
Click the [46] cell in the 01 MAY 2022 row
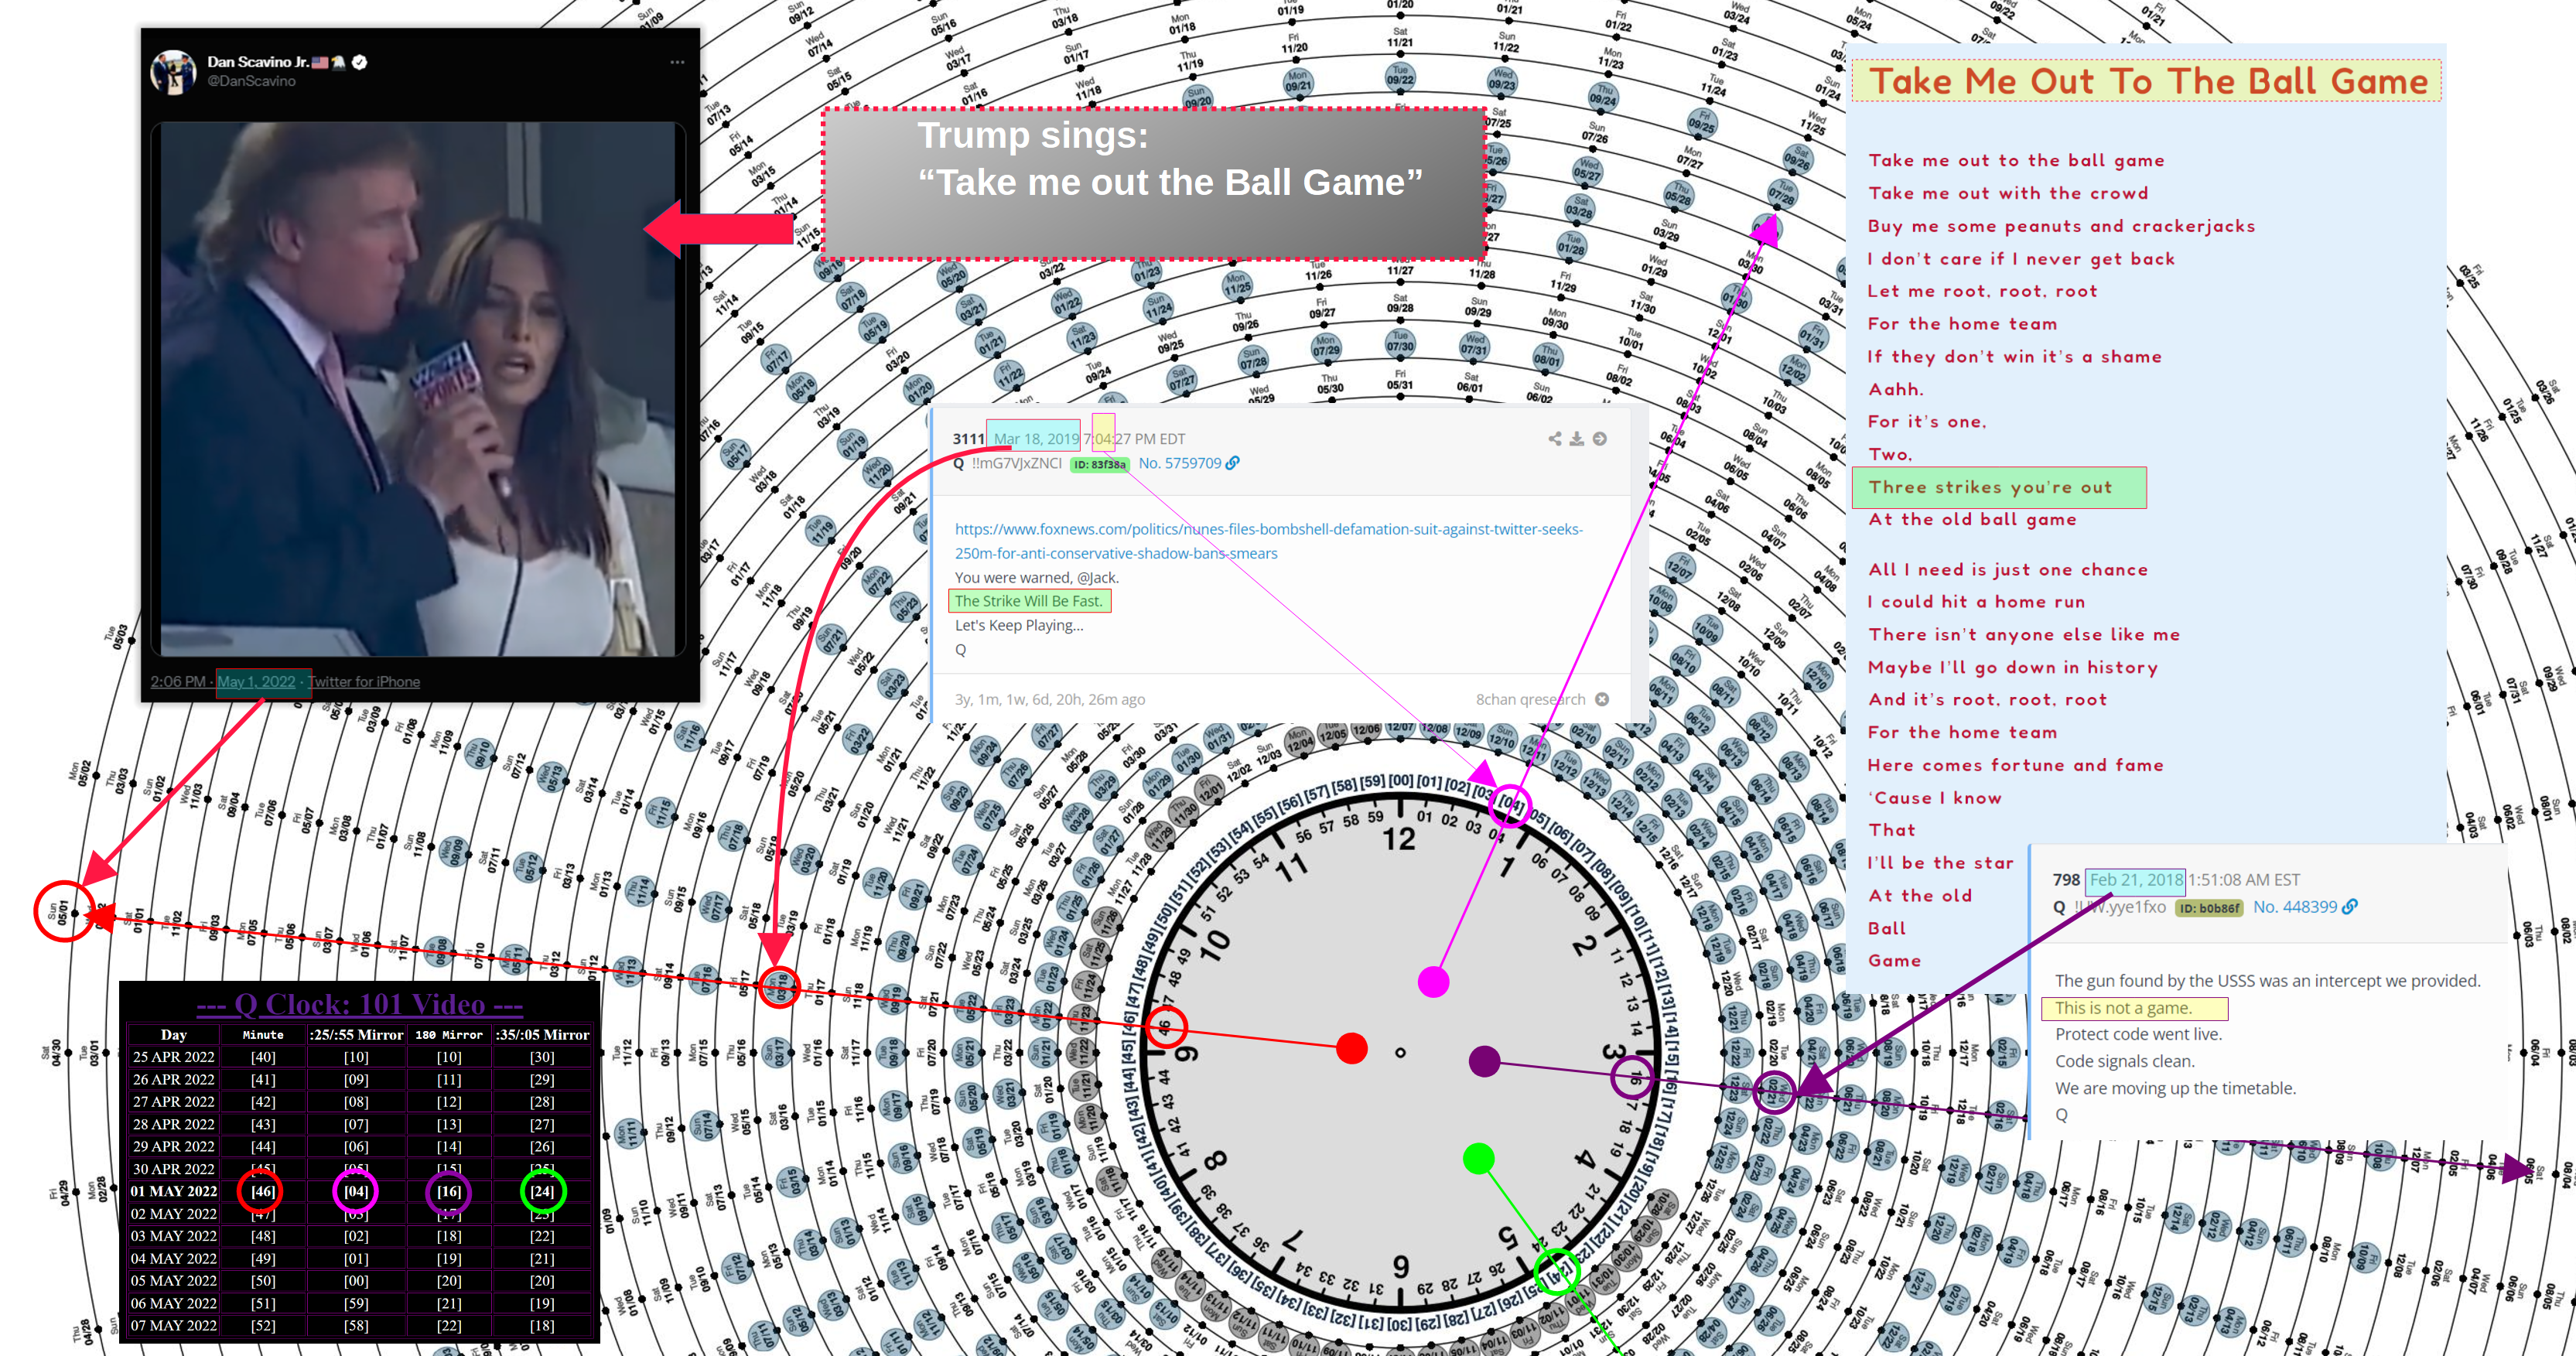[263, 1191]
